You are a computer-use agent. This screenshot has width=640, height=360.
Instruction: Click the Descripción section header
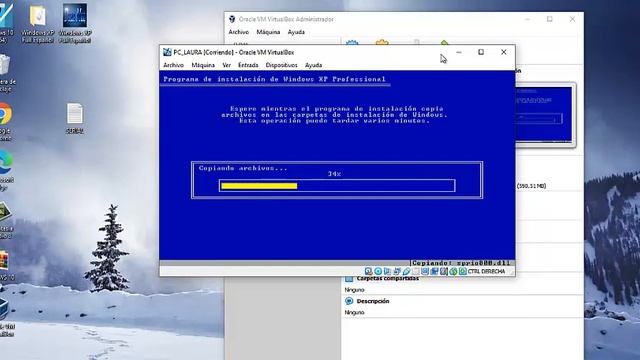click(x=373, y=301)
